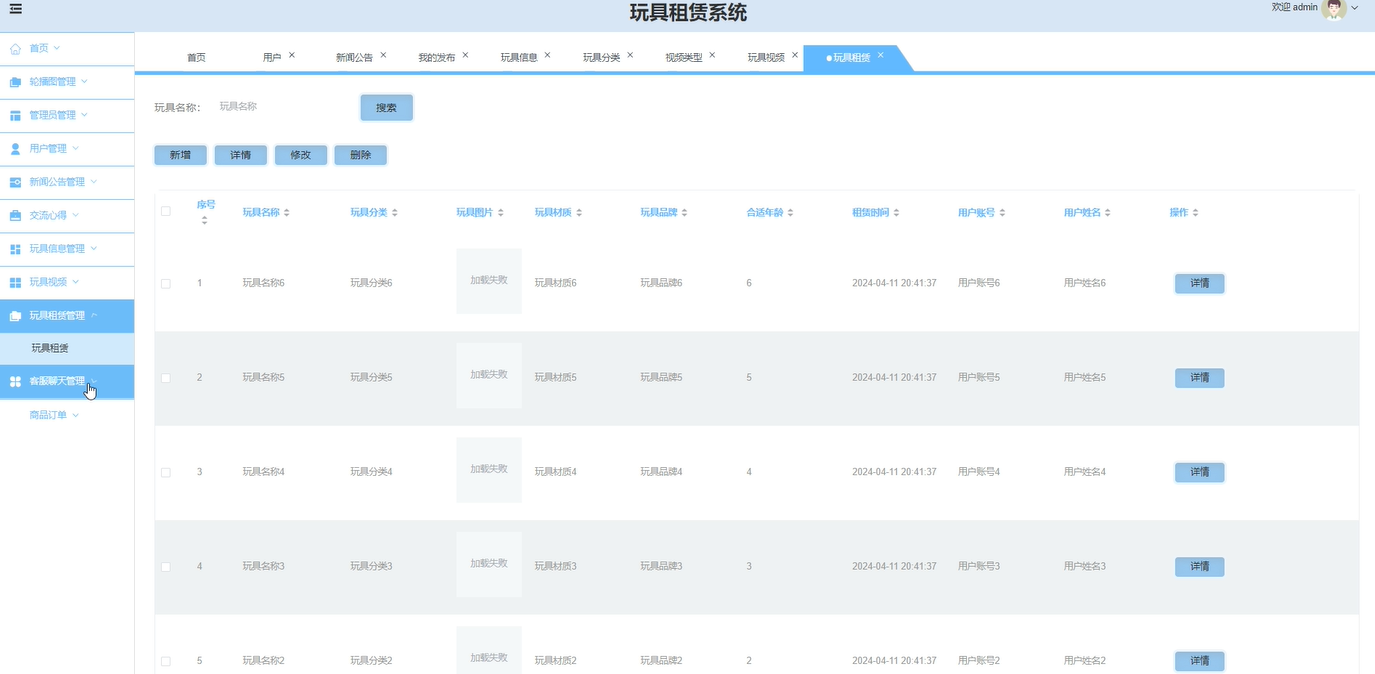The image size is (1375, 674).
Task: Open 详情 for 玩具名称4 row
Action: [1199, 472]
